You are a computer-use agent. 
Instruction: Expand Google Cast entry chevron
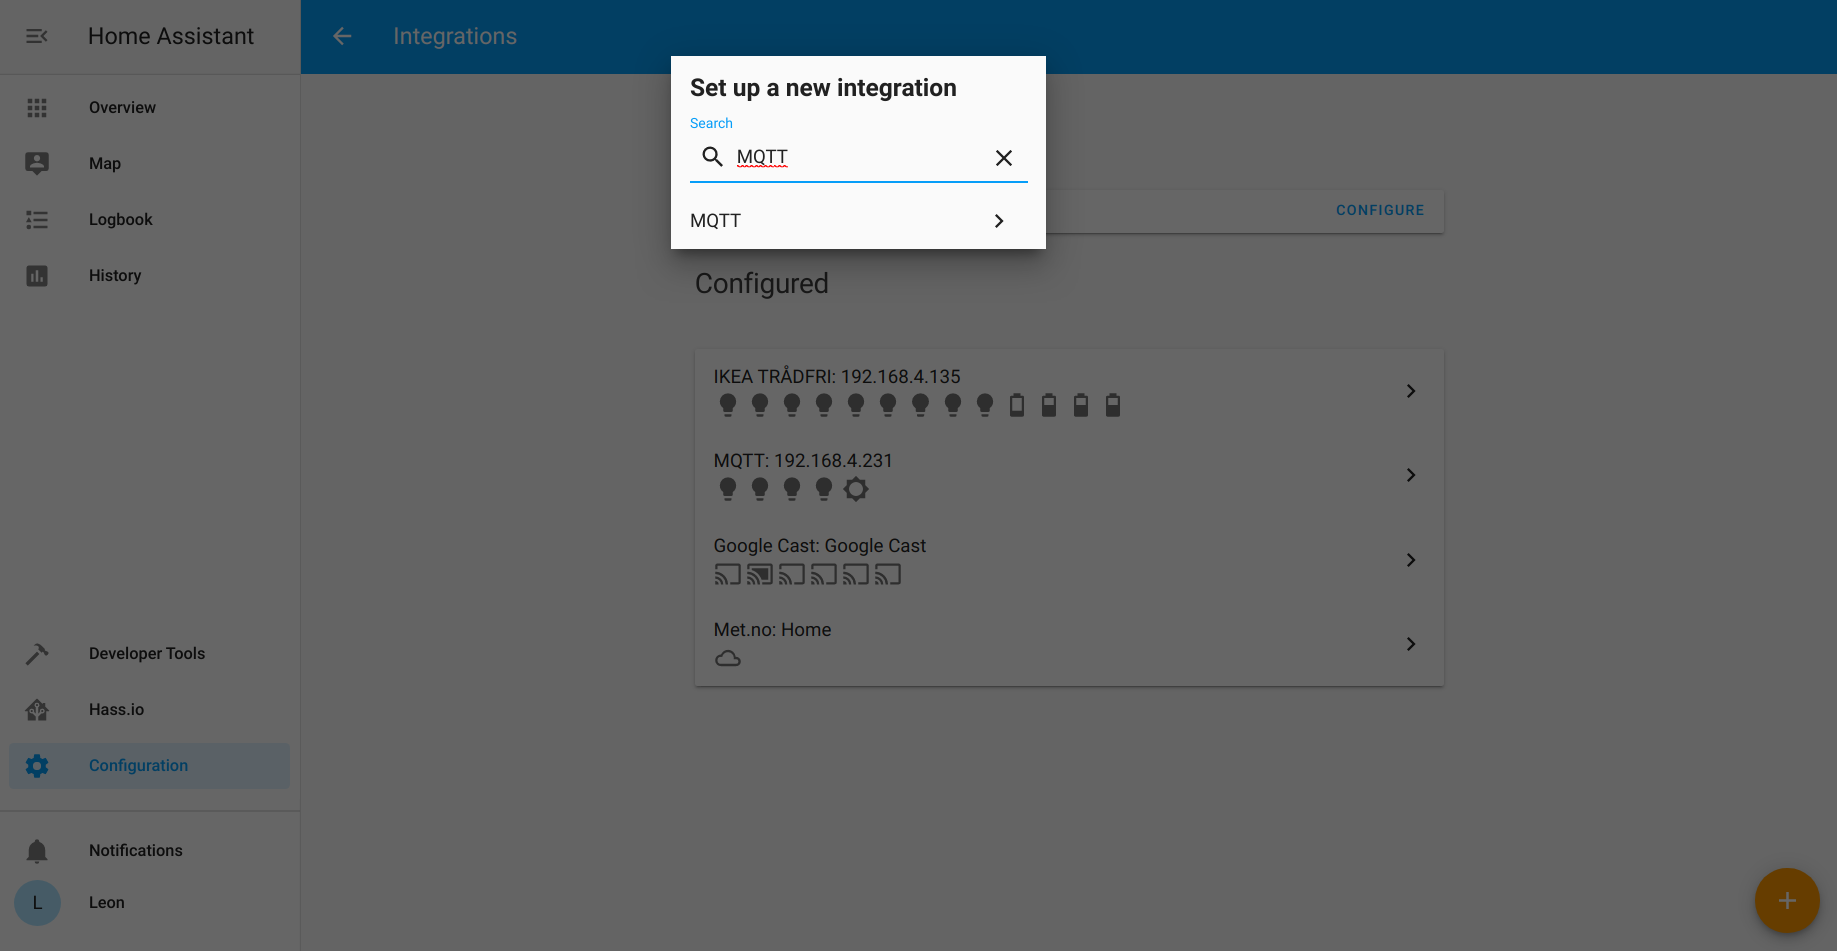tap(1411, 560)
